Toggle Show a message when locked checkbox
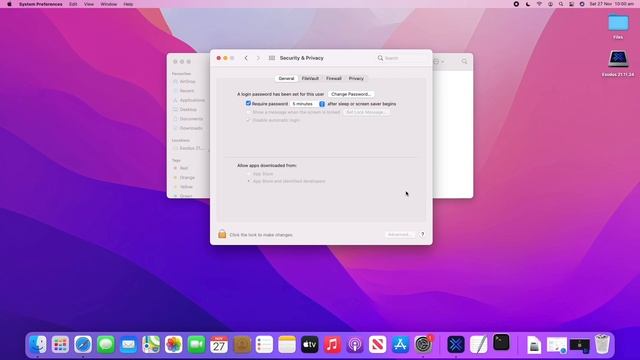 tap(248, 112)
